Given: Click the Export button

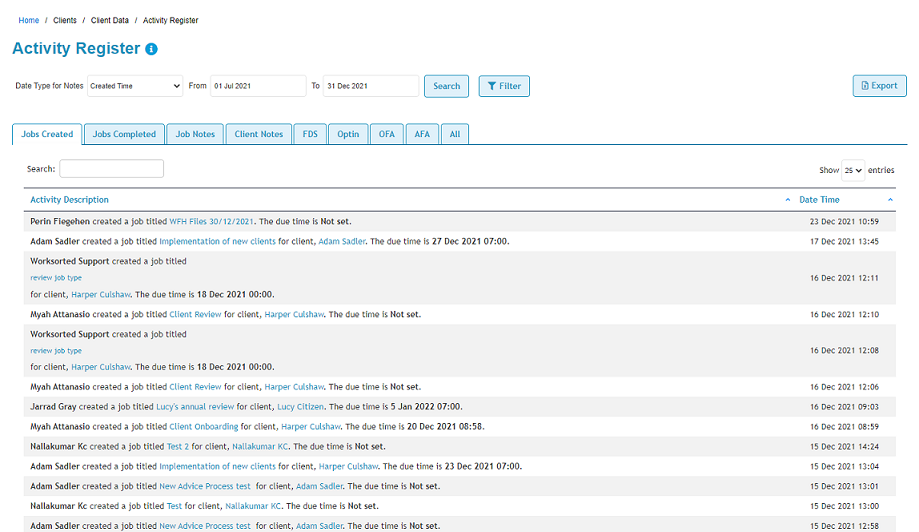Looking at the screenshot, I should click(x=879, y=86).
